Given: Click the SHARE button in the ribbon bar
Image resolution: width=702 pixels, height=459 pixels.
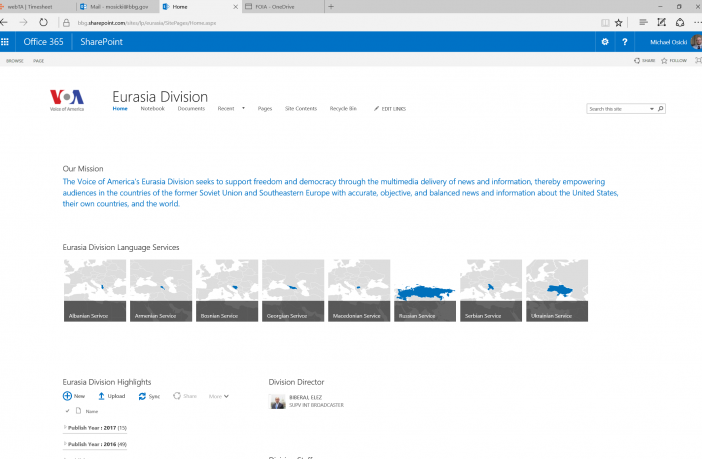Looking at the screenshot, I should [x=645, y=60].
